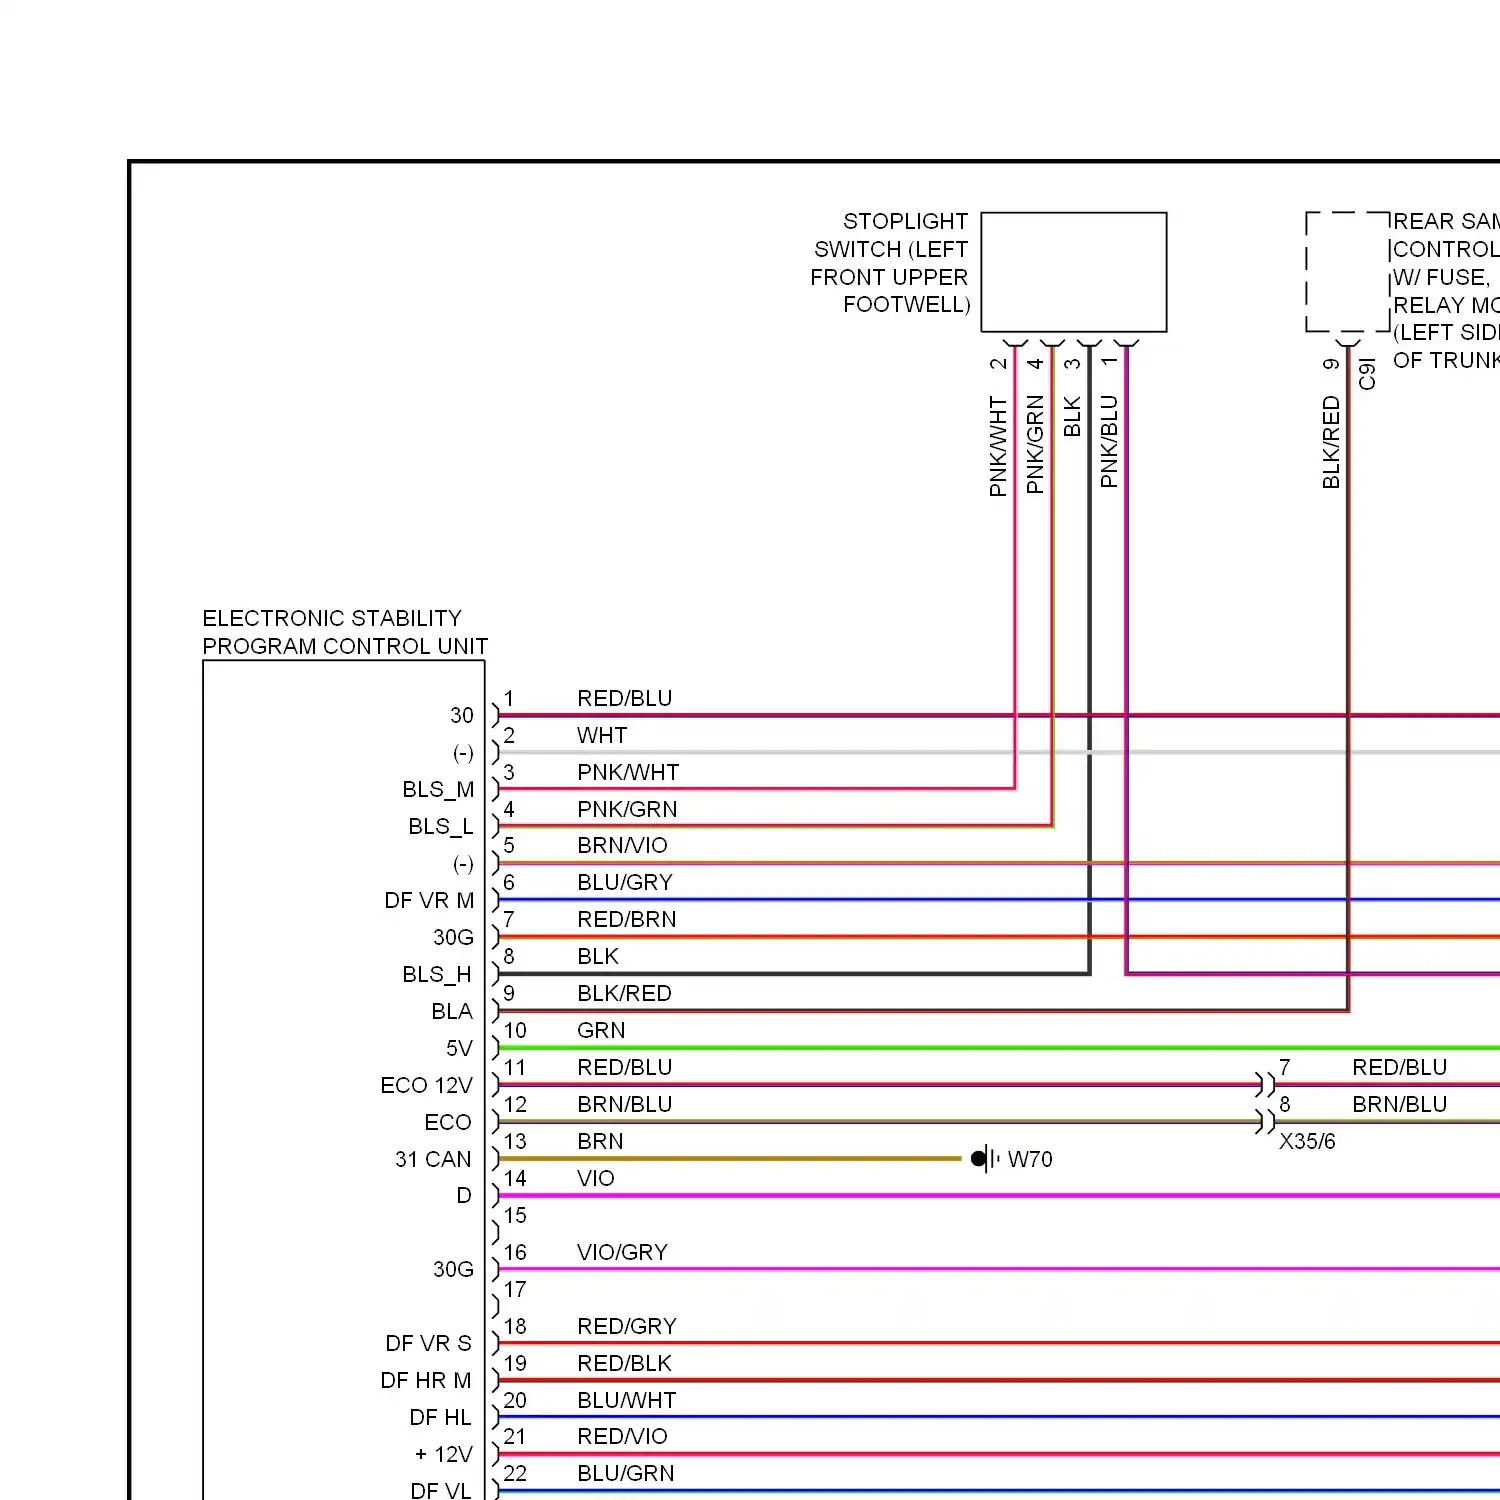Viewport: 1500px width, 1500px height.
Task: Select the BLS_H terminal label
Action: (437, 974)
